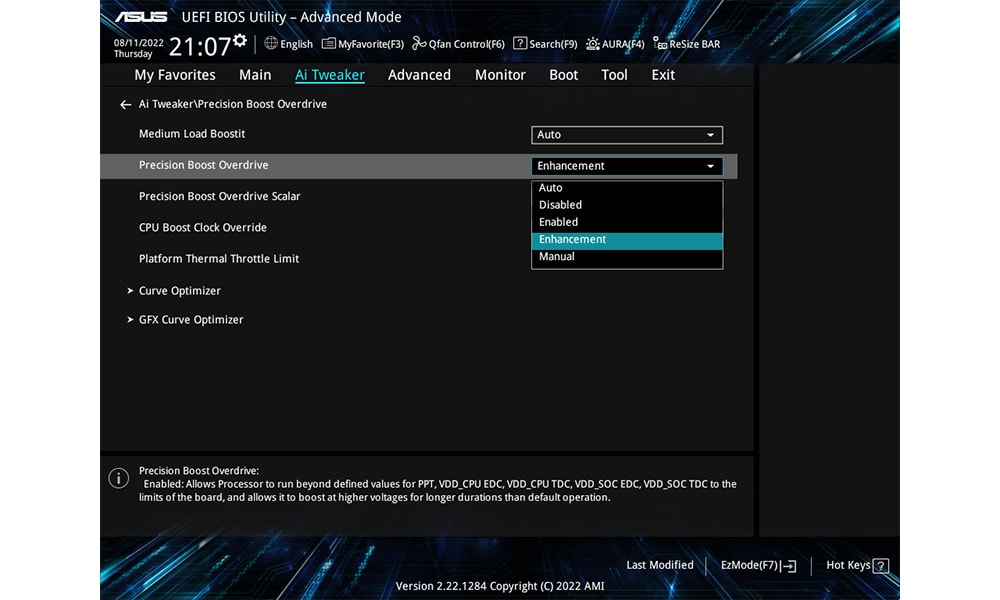Select the highlighted Enhancement option
The image size is (1000, 600).
627,240
